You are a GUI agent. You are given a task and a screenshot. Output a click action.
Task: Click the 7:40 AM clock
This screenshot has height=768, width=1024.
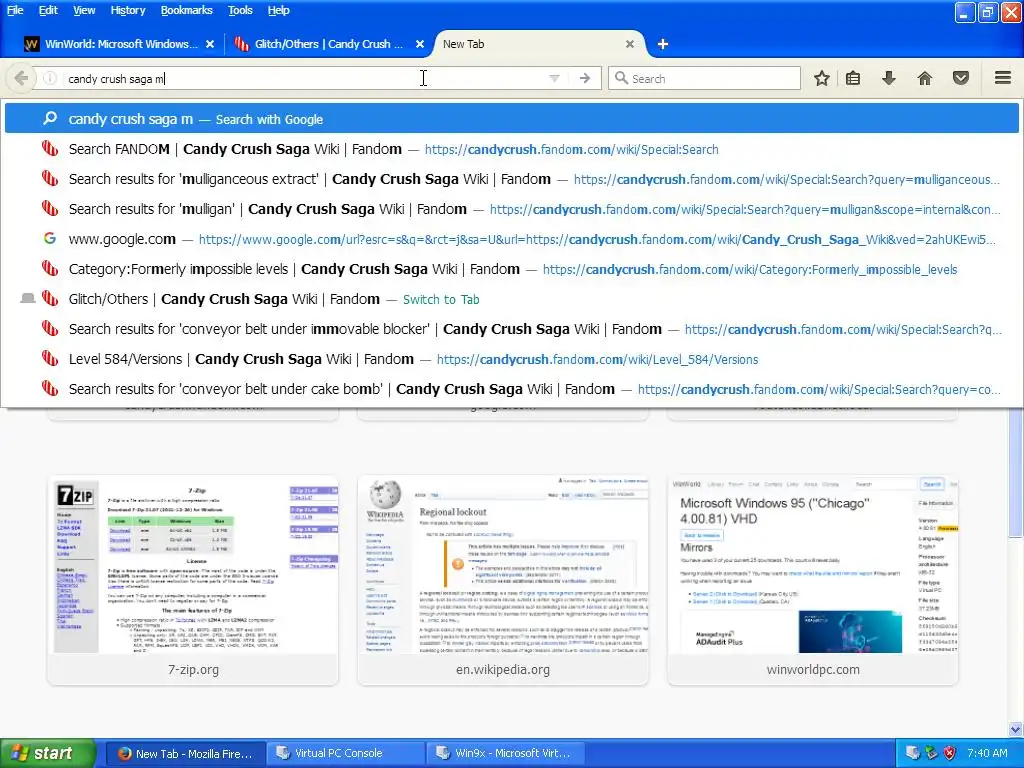987,753
